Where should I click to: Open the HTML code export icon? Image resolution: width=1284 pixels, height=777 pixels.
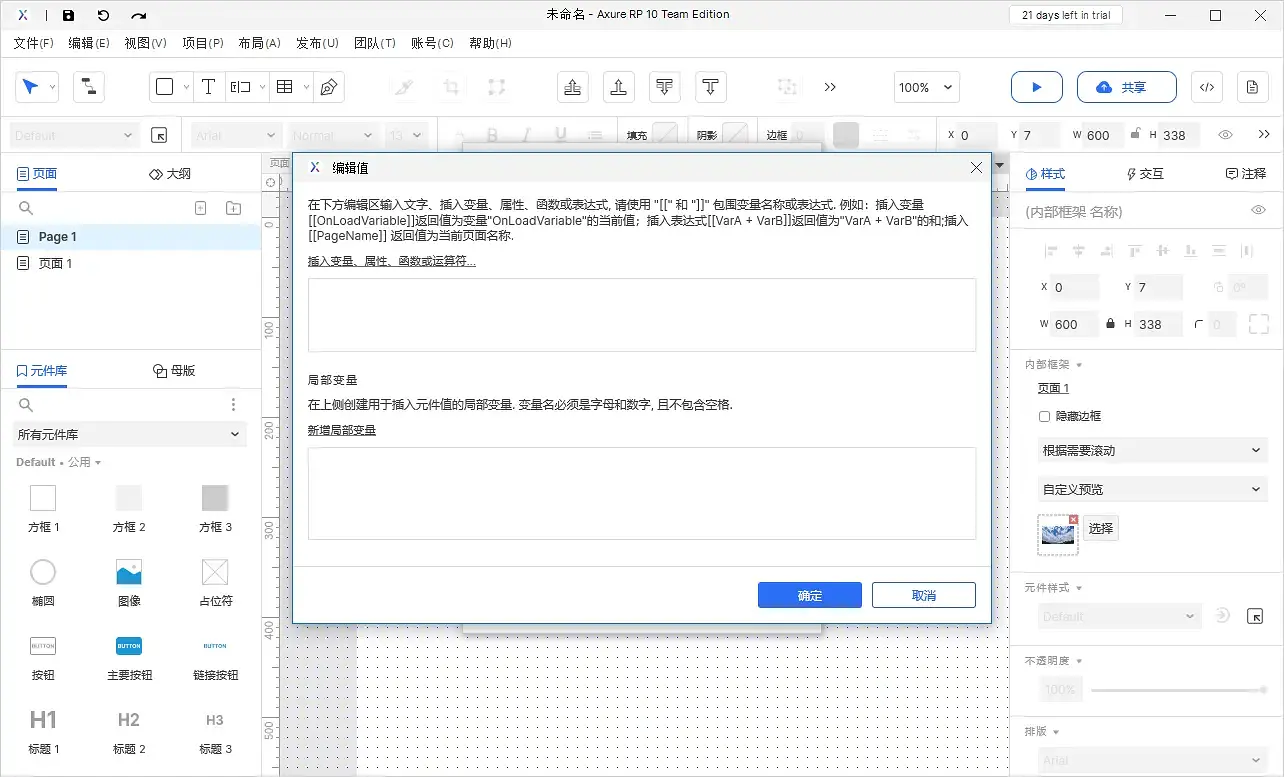(x=1206, y=87)
